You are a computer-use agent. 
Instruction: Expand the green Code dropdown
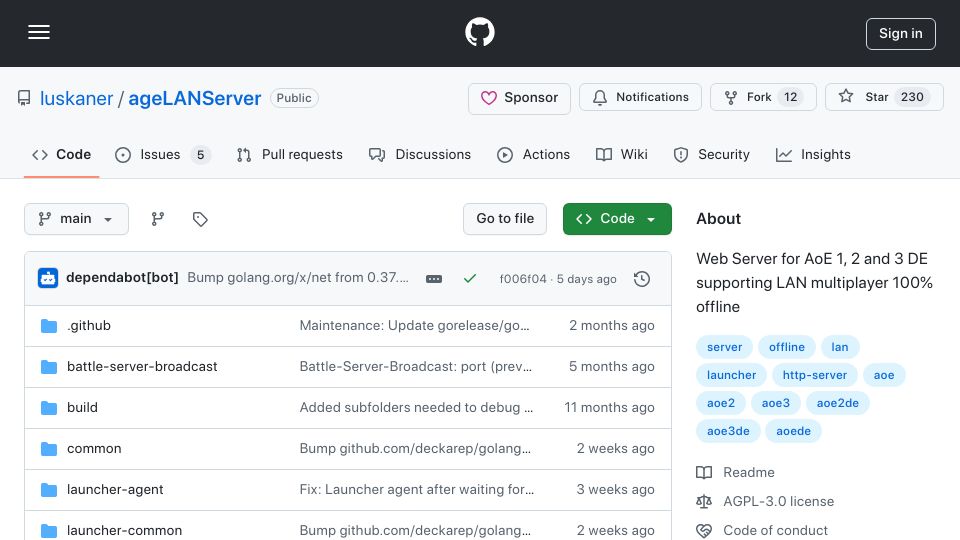coord(617,219)
